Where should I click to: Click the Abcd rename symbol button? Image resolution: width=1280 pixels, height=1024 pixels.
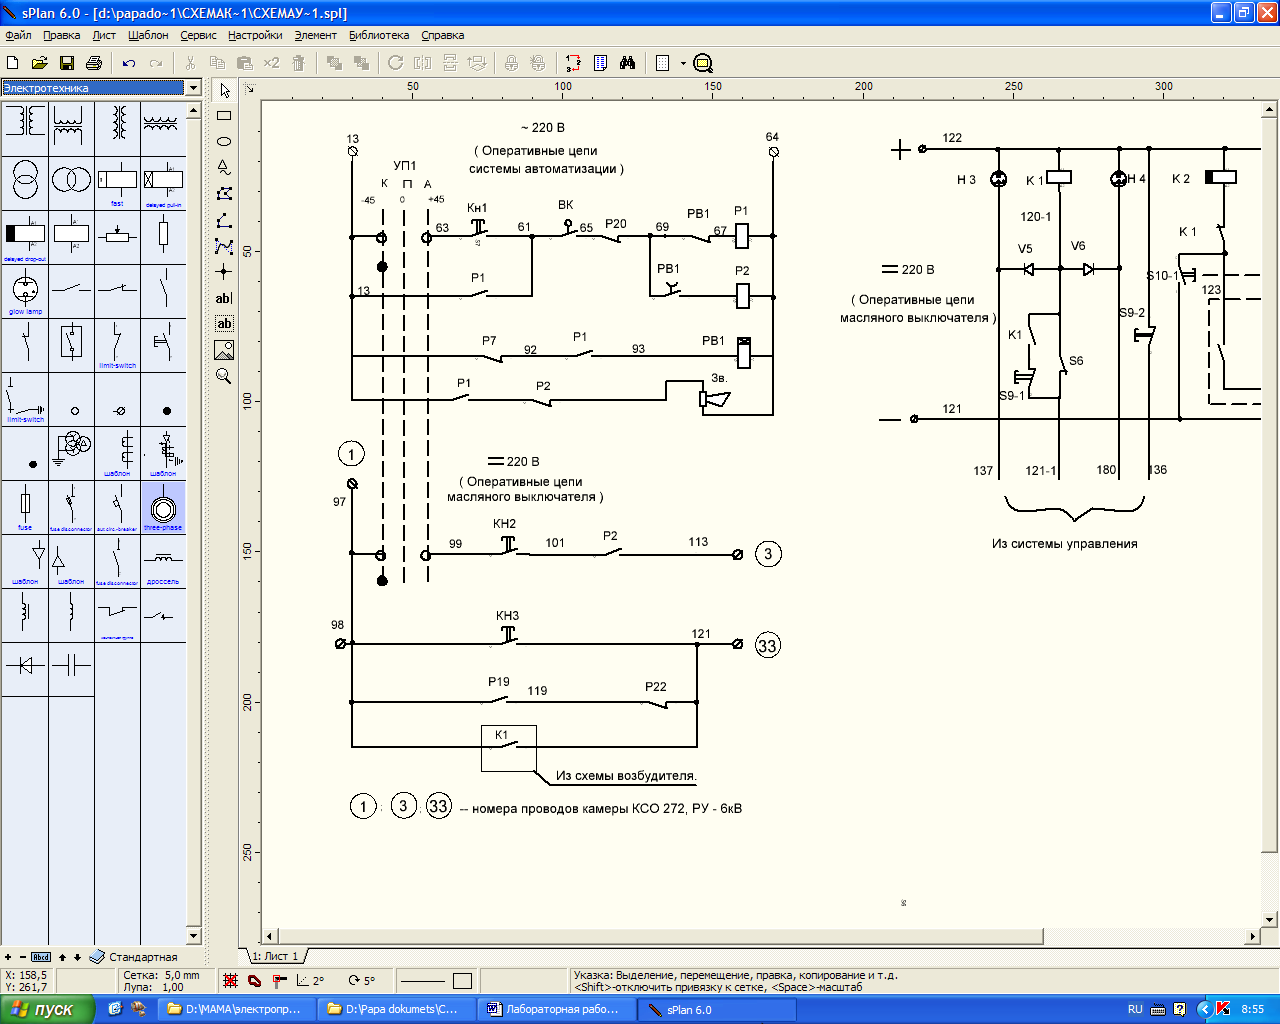pyautogui.click(x=41, y=957)
